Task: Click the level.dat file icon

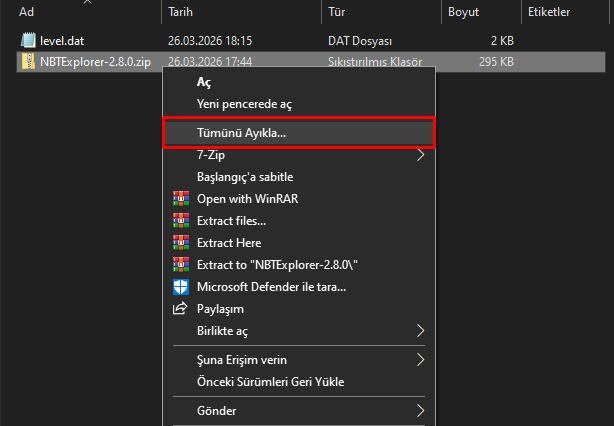Action: pos(28,41)
